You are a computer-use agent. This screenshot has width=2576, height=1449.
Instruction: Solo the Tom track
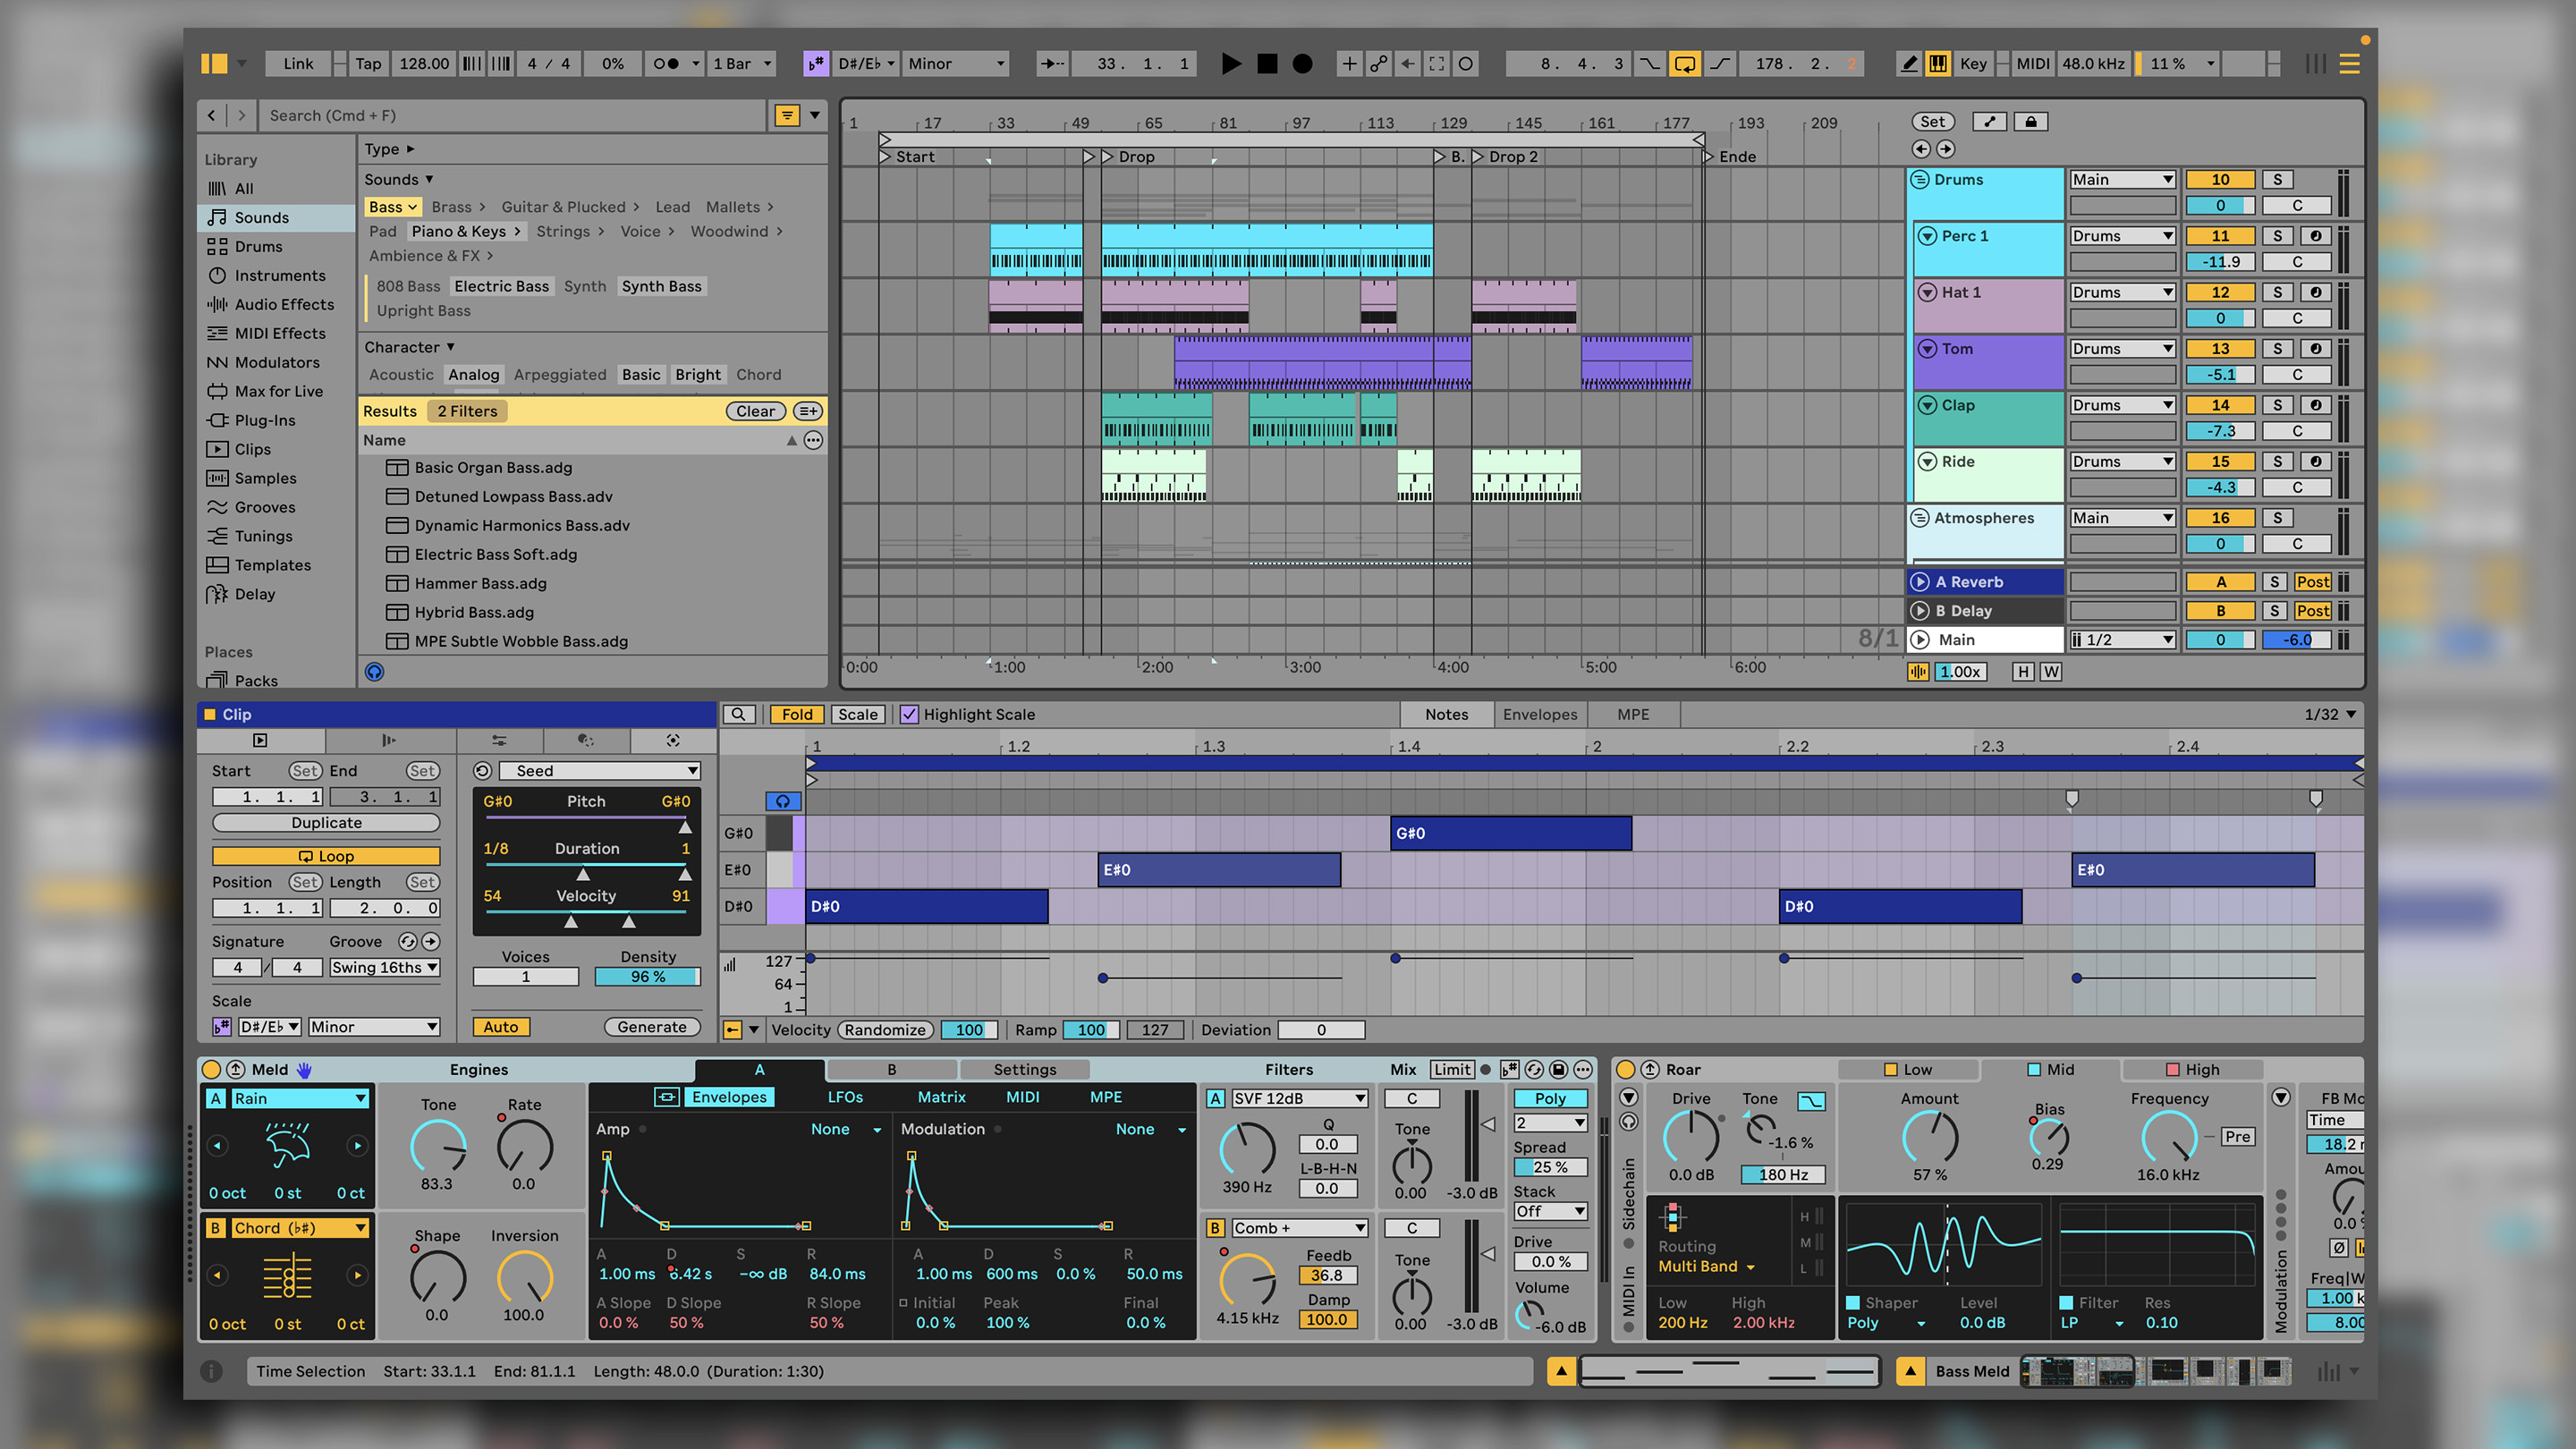2277,348
